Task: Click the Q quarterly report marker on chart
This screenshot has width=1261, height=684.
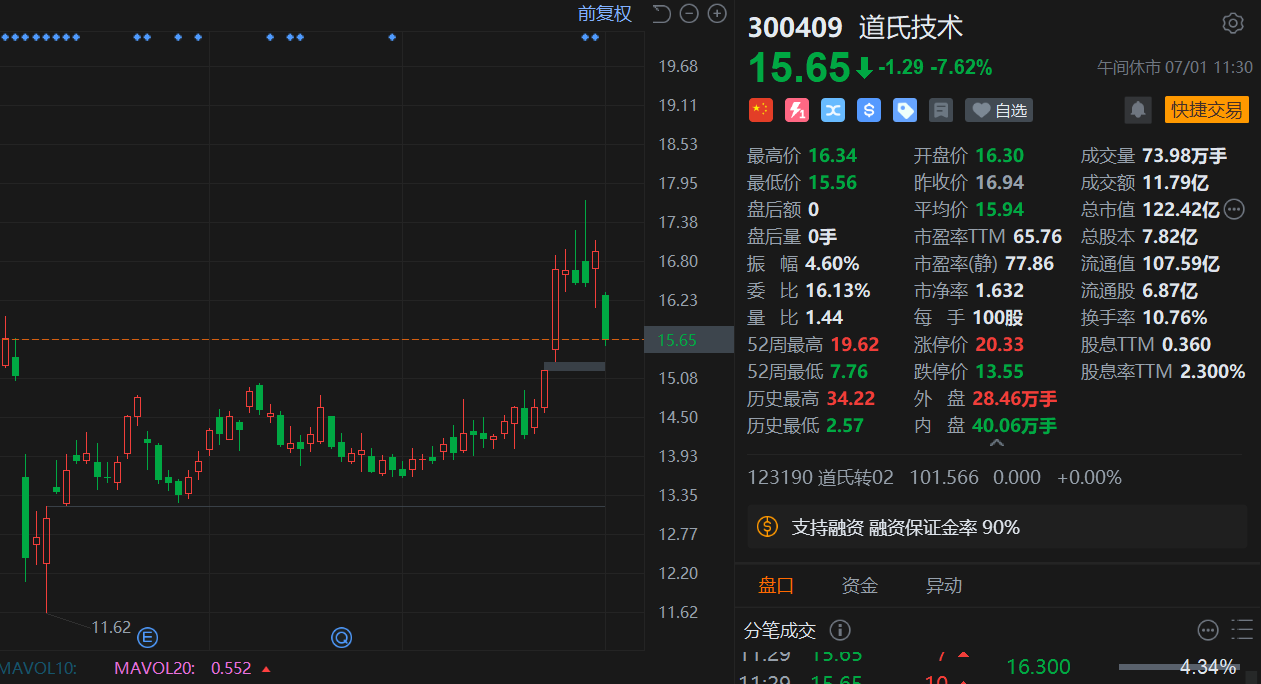Action: pos(342,636)
